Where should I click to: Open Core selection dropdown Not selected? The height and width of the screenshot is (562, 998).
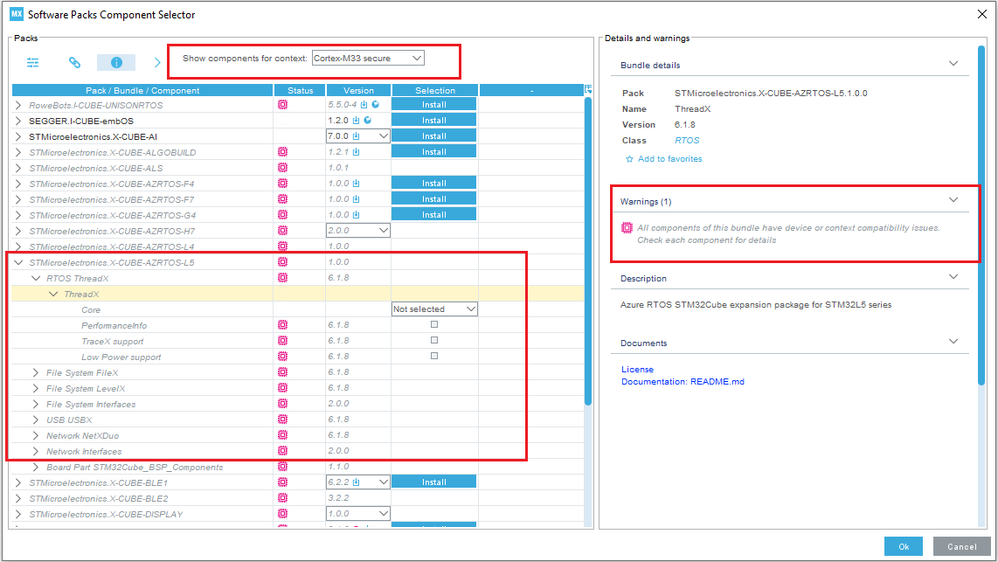[434, 309]
